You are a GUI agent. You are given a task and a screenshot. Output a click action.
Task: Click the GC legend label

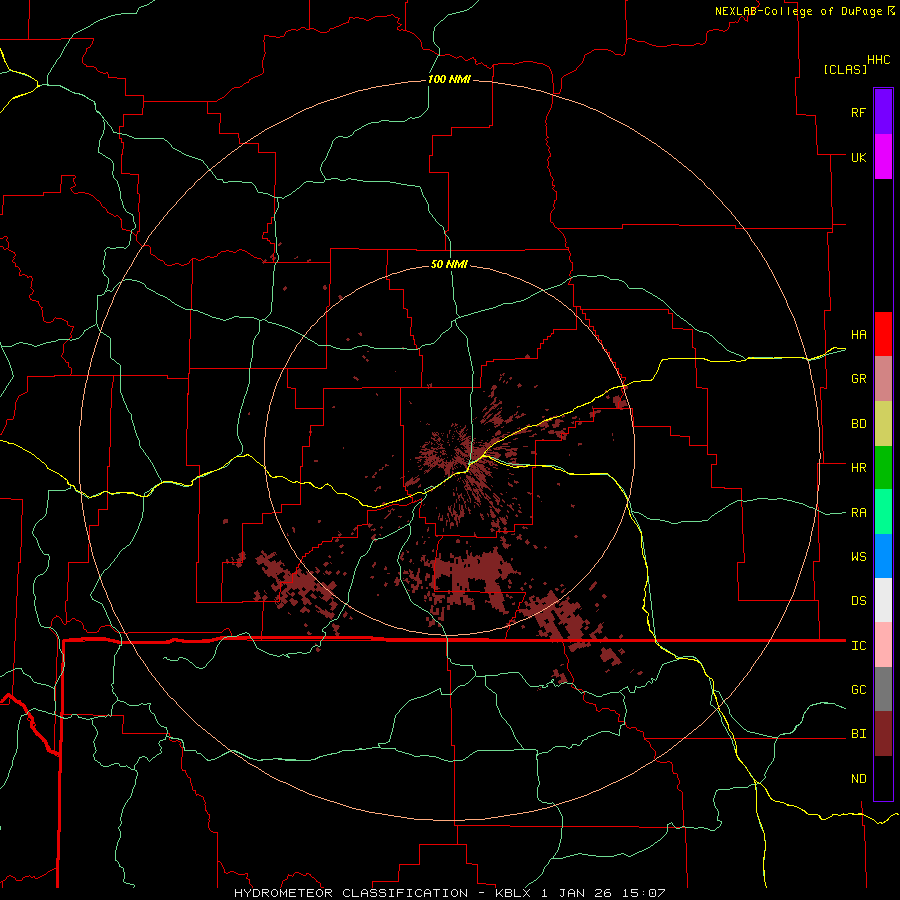tap(859, 690)
